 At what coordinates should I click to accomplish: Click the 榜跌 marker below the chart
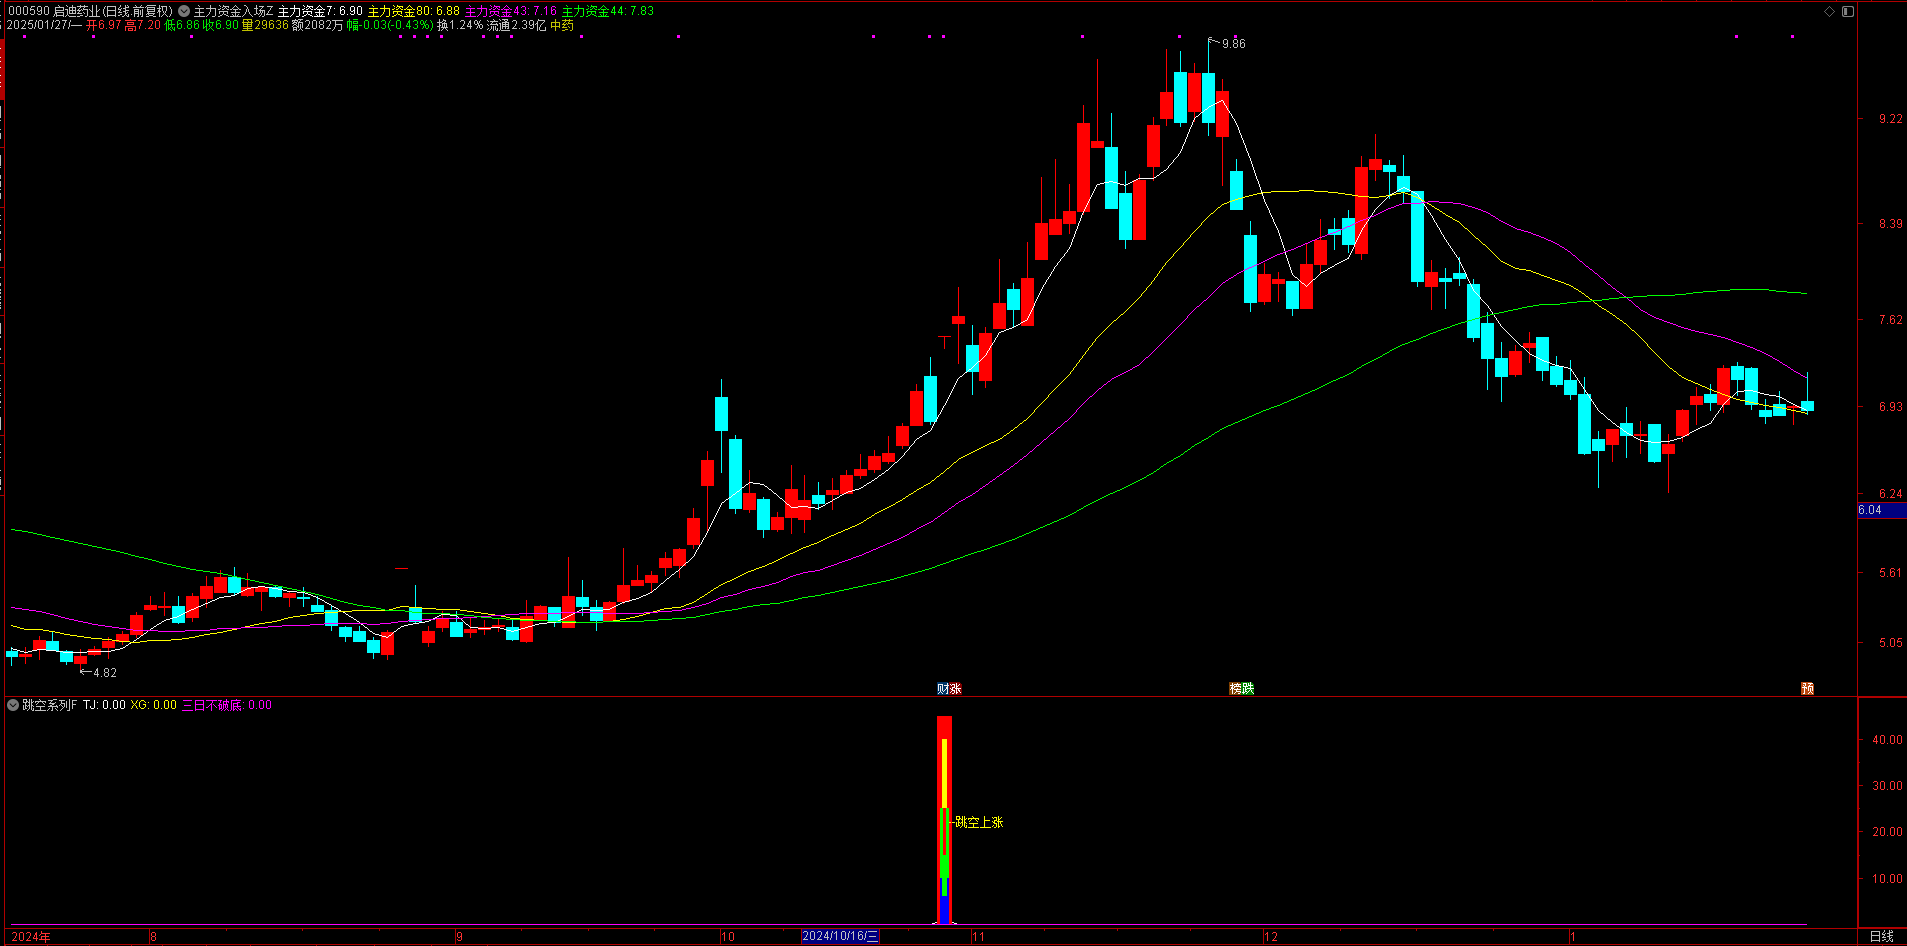pyautogui.click(x=1241, y=688)
